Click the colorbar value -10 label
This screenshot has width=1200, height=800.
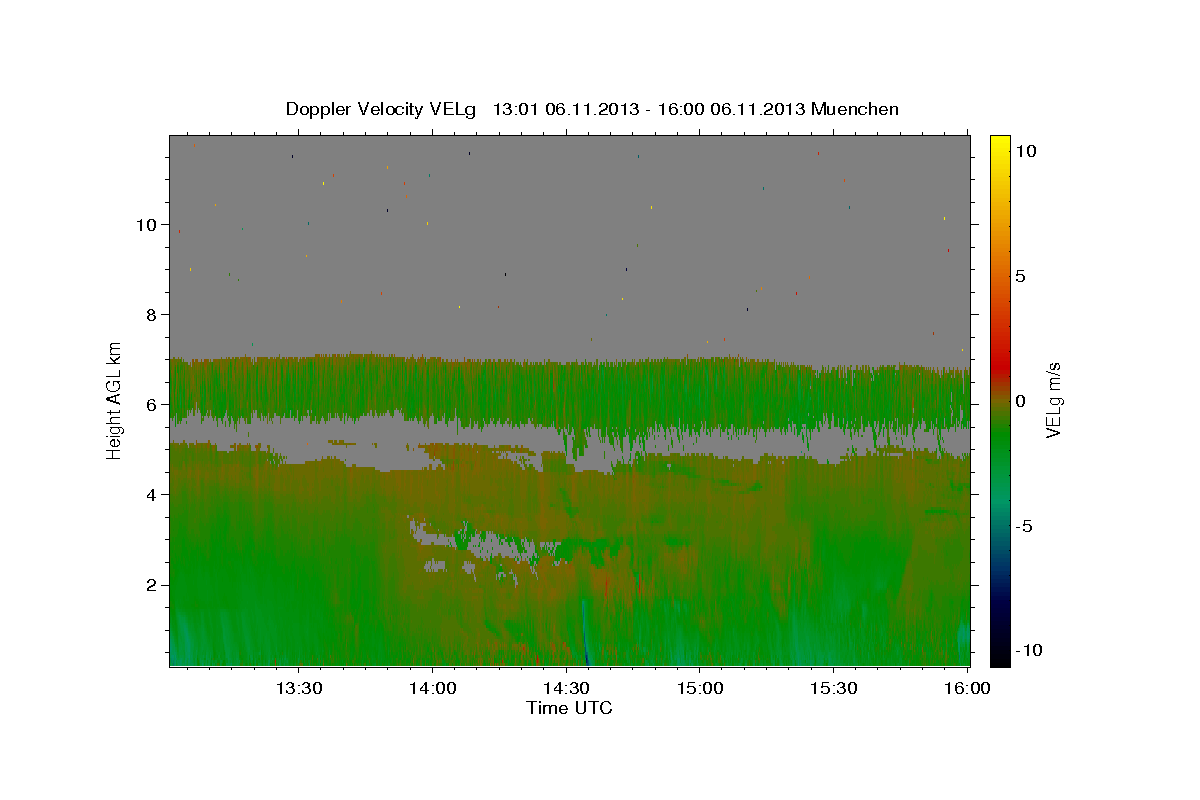coord(1028,650)
